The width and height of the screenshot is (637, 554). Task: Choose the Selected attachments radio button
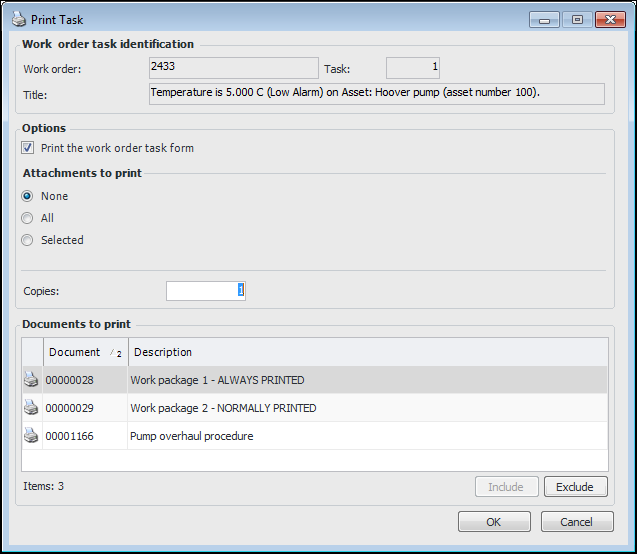coord(27,240)
